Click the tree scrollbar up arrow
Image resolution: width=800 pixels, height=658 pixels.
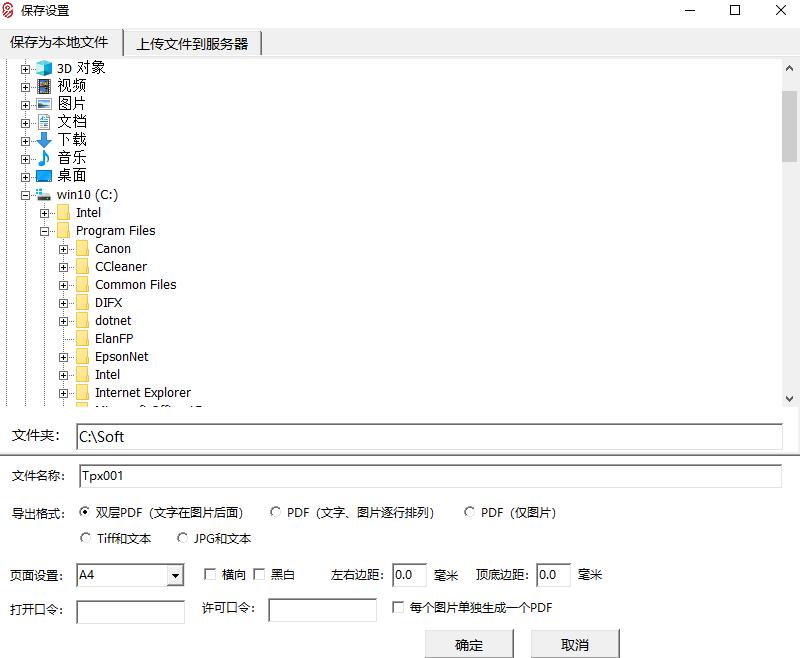(789, 68)
